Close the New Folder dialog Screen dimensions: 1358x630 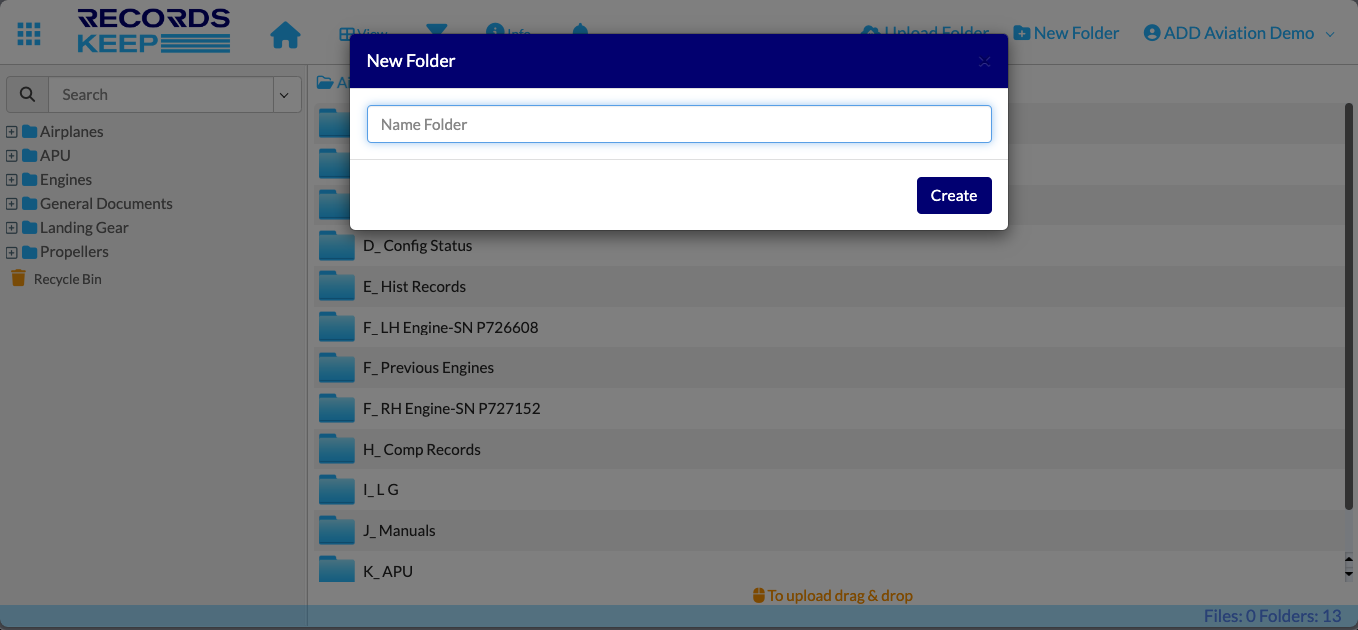pyautogui.click(x=984, y=62)
